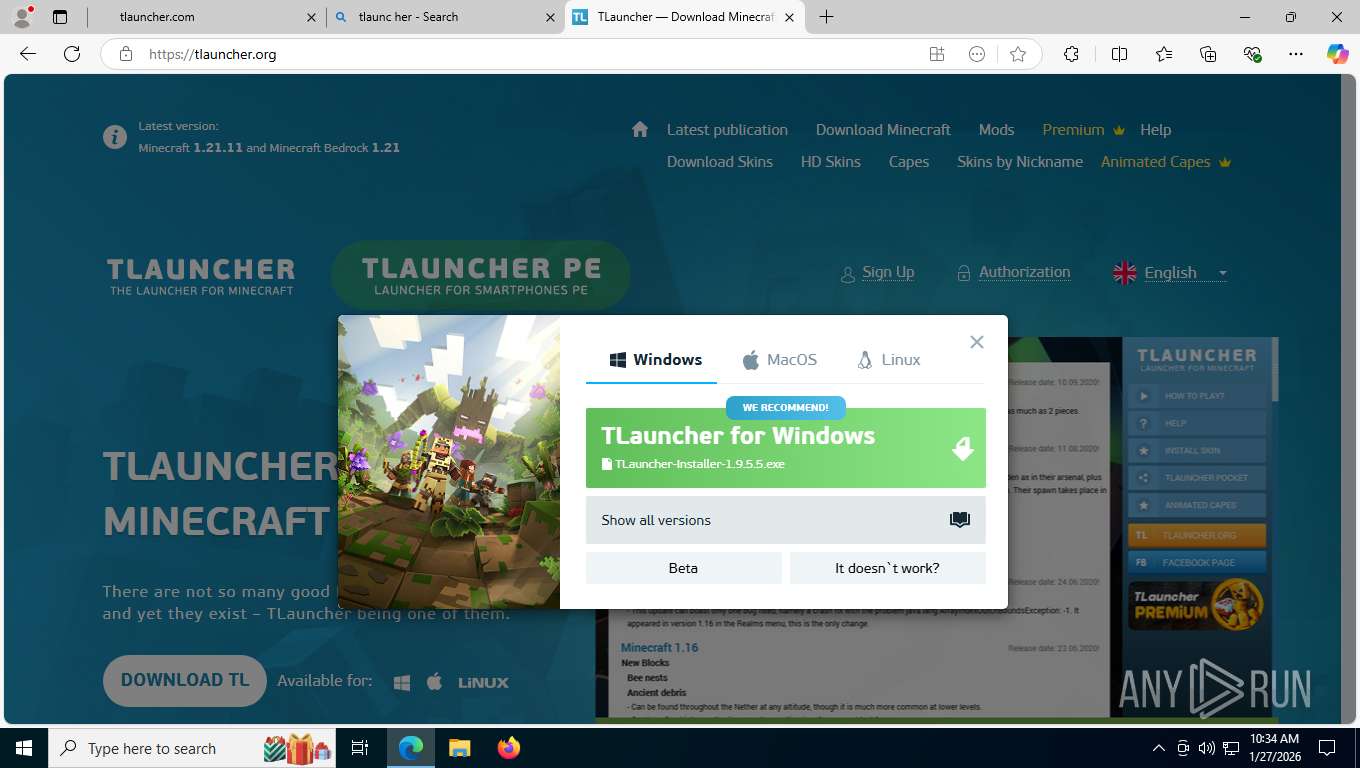This screenshot has height=768, width=1360.
Task: Open Task View on the taskbar
Action: (x=360, y=748)
